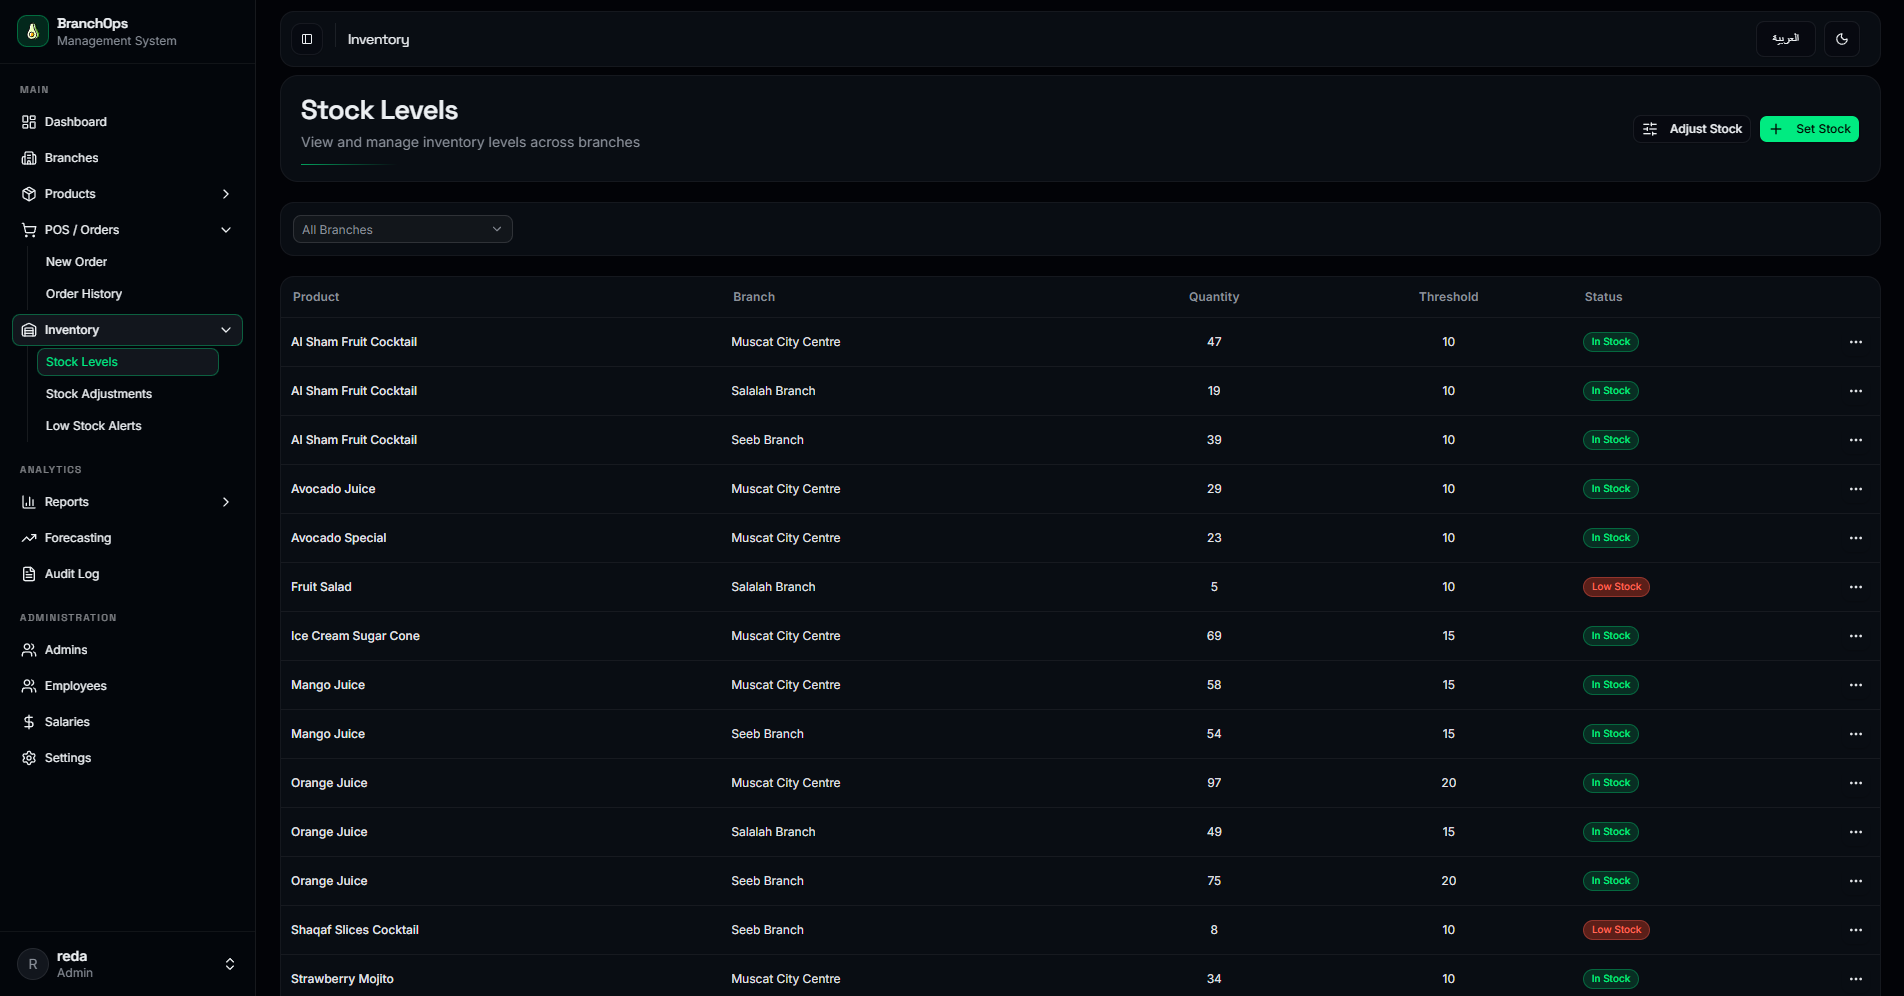This screenshot has width=1904, height=996.
Task: Open the Dashboard label in sidebar
Action: pyautogui.click(x=76, y=122)
